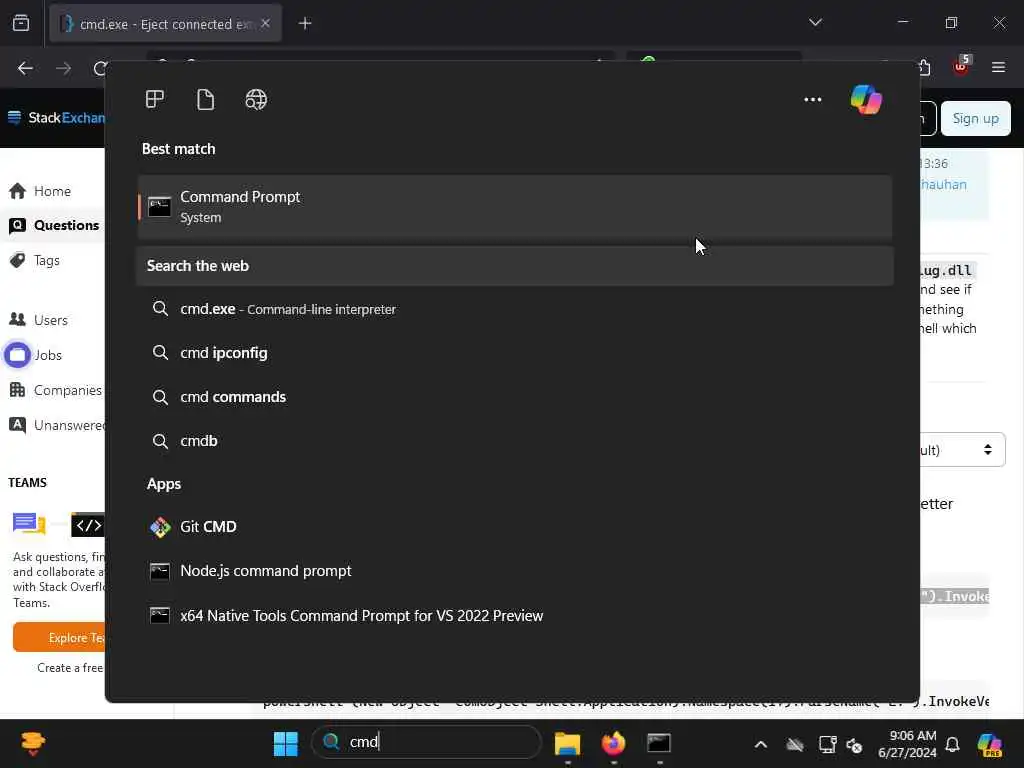
Task: Open the notifications bell in taskbar
Action: 953,744
